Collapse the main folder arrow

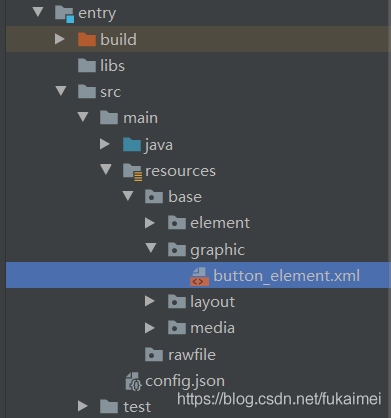coord(83,117)
